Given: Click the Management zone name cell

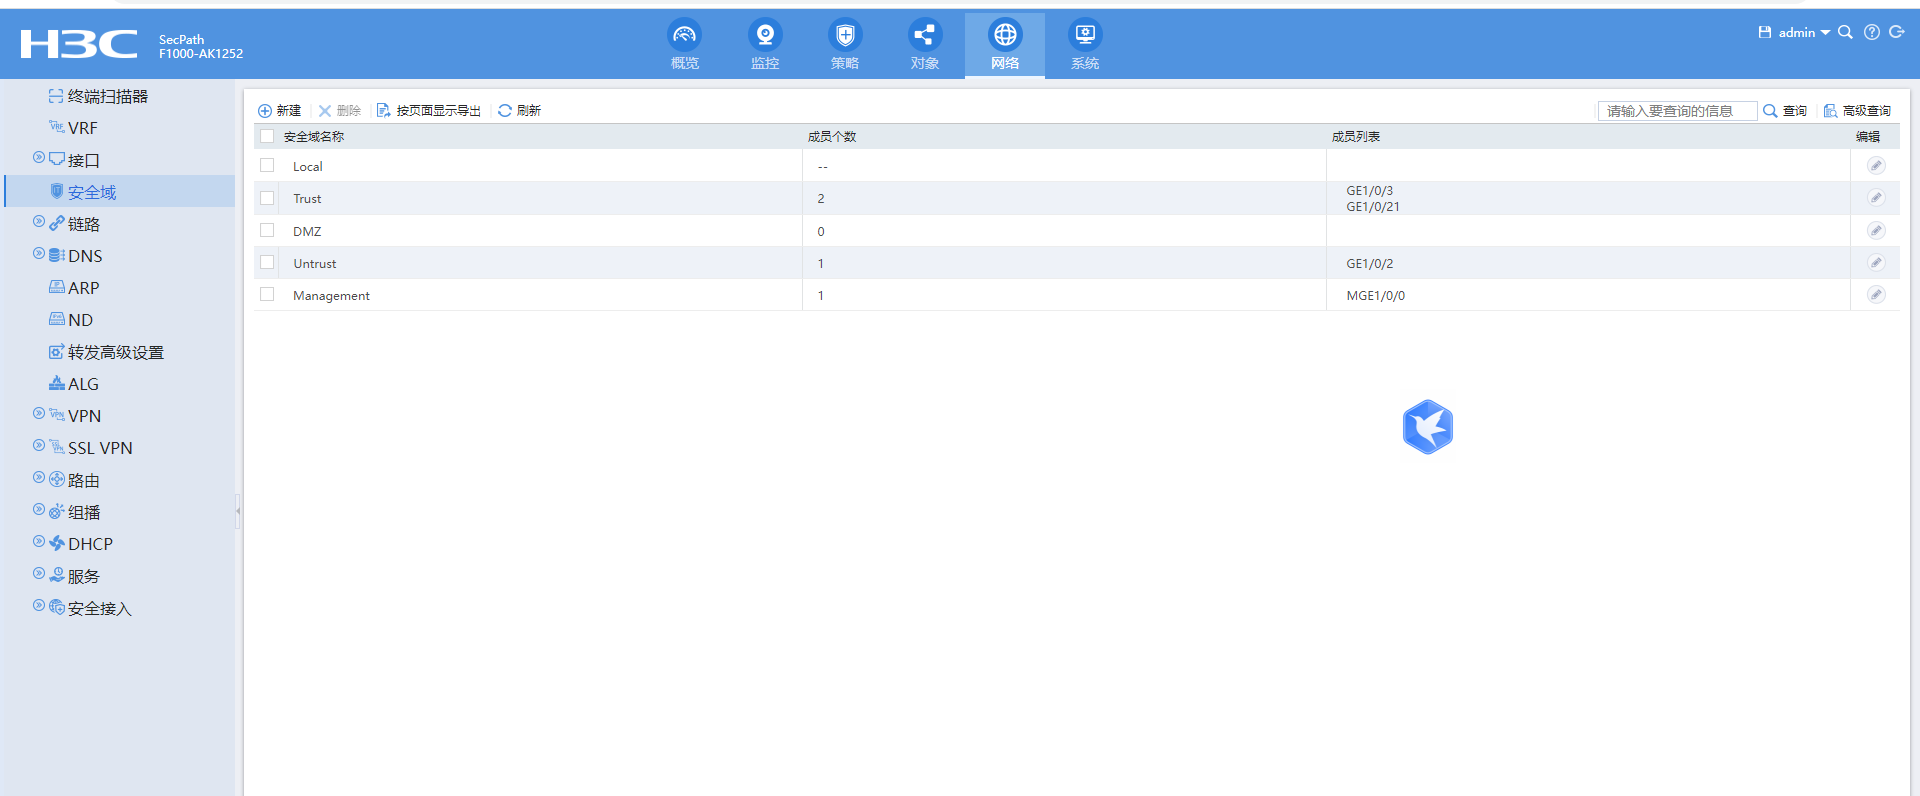Looking at the screenshot, I should [331, 296].
